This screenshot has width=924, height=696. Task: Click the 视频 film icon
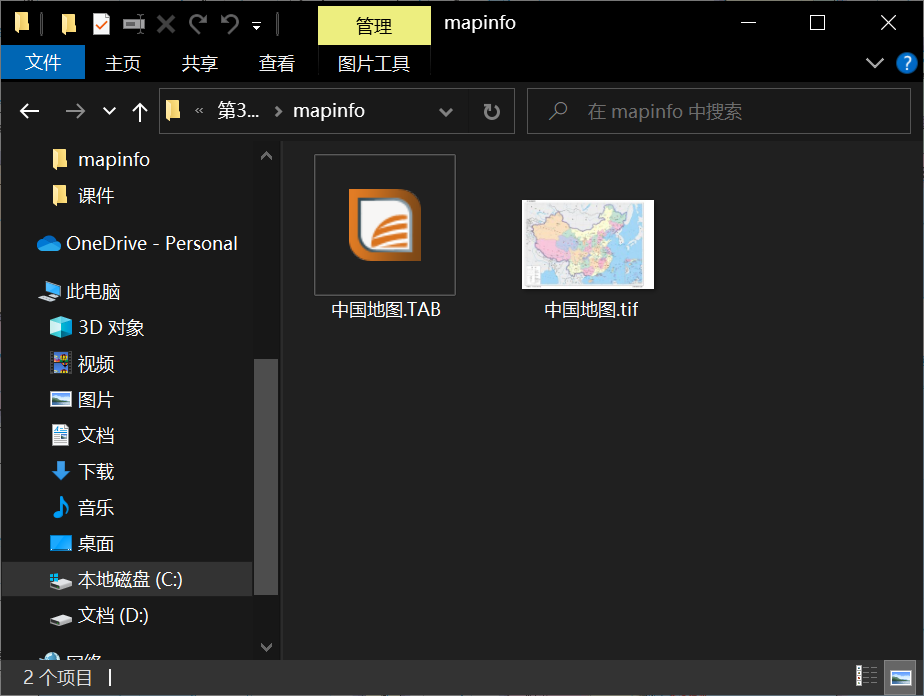[x=61, y=364]
